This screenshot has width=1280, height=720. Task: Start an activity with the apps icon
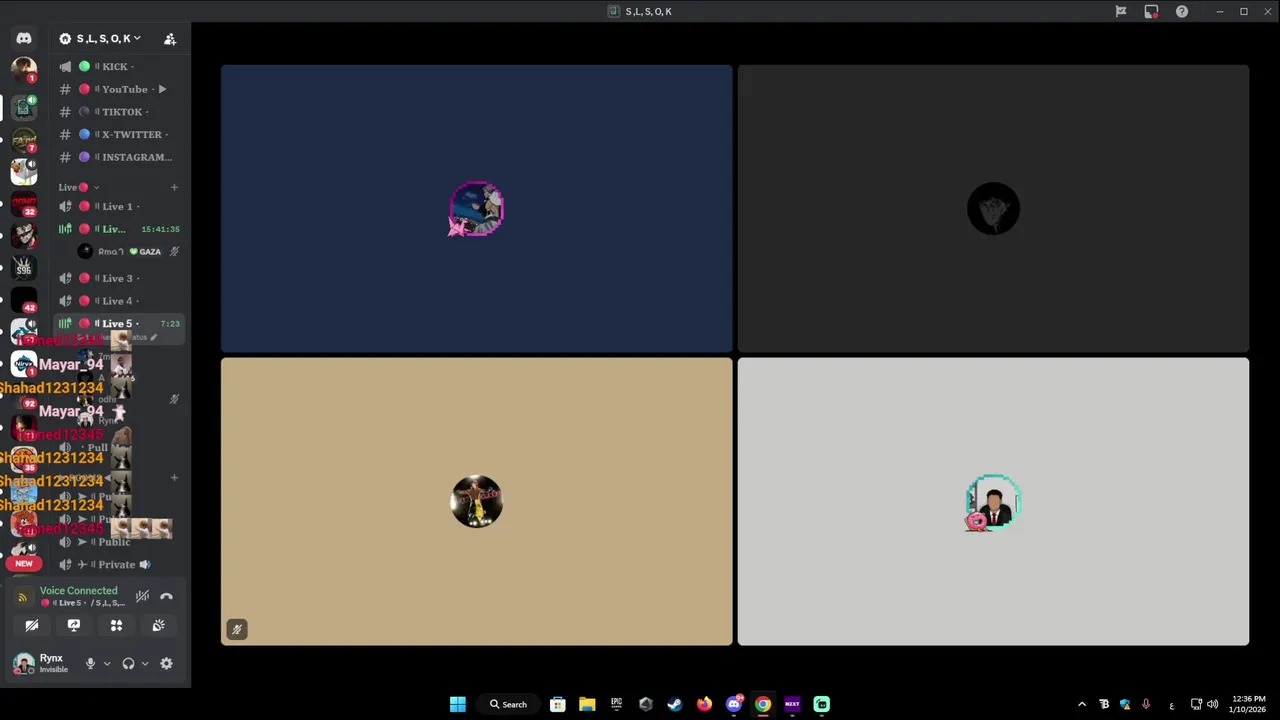click(116, 625)
